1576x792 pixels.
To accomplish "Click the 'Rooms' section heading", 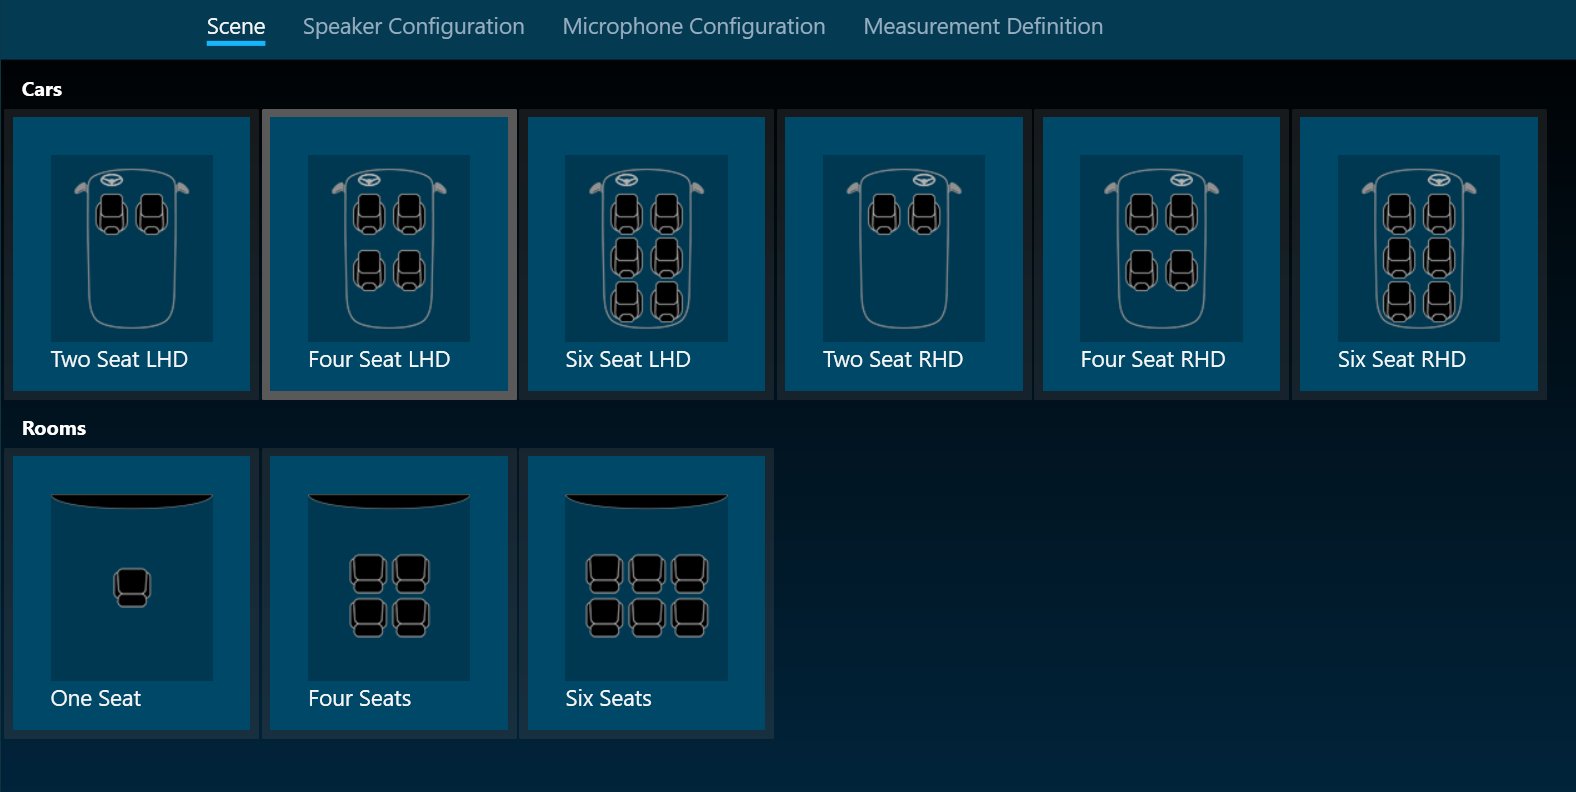I will point(54,429).
